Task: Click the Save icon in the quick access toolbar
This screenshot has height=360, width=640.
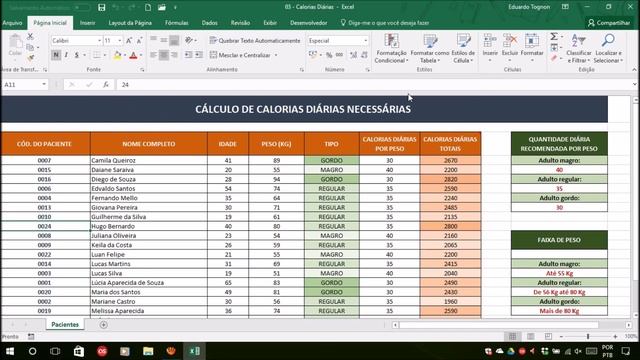Action: click(102, 7)
